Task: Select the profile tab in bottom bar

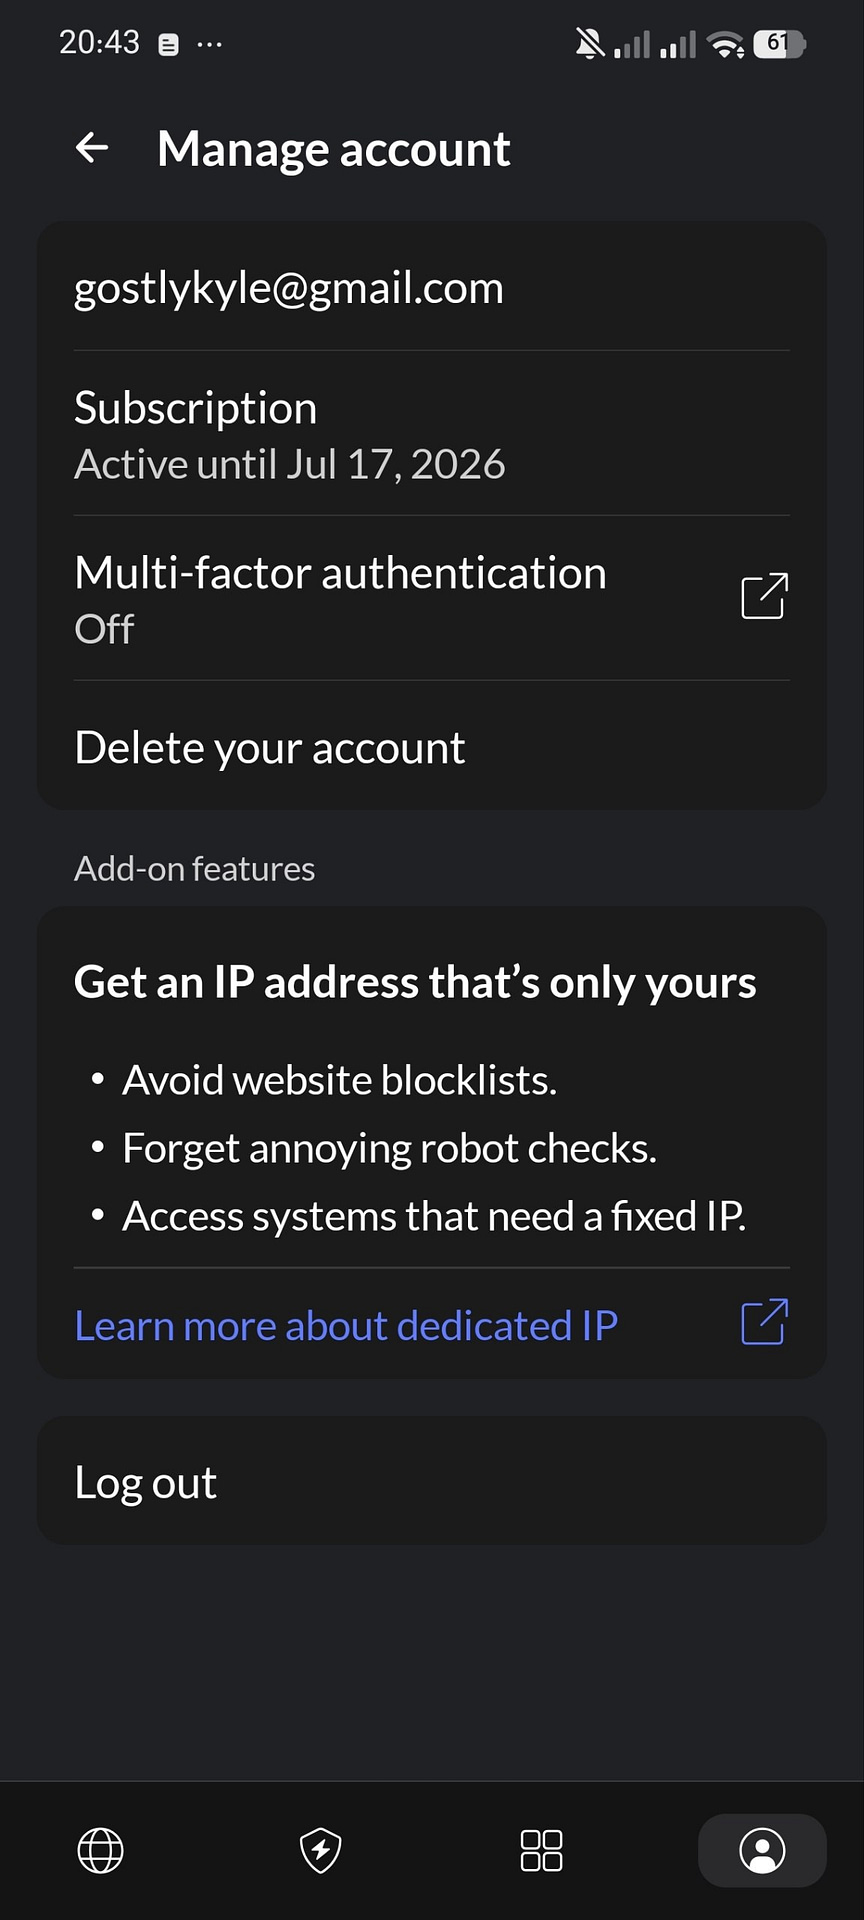Action: [762, 1850]
